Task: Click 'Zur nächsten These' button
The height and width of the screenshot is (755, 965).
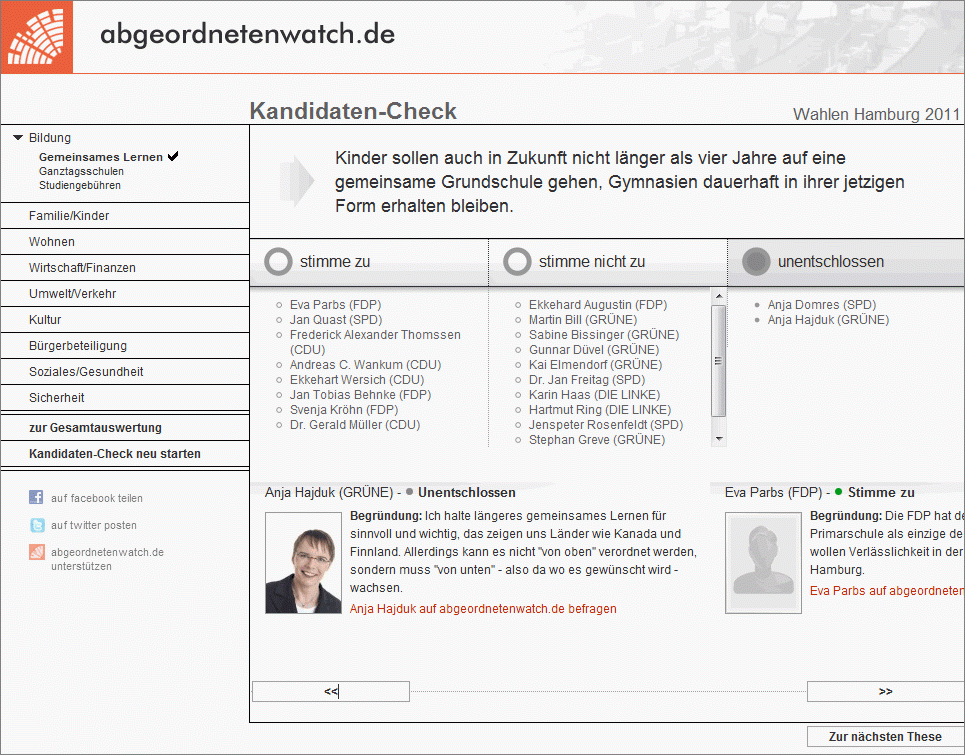Action: point(885,736)
